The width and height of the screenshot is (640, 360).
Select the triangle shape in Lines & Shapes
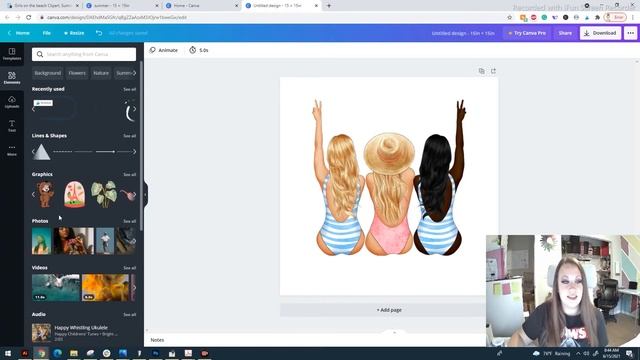tap(41, 152)
